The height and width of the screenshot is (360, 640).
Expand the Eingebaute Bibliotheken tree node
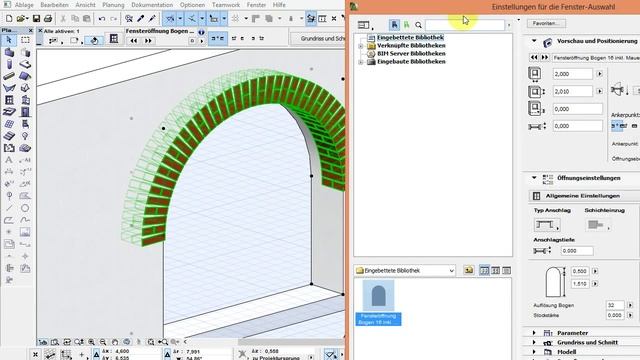[360, 62]
